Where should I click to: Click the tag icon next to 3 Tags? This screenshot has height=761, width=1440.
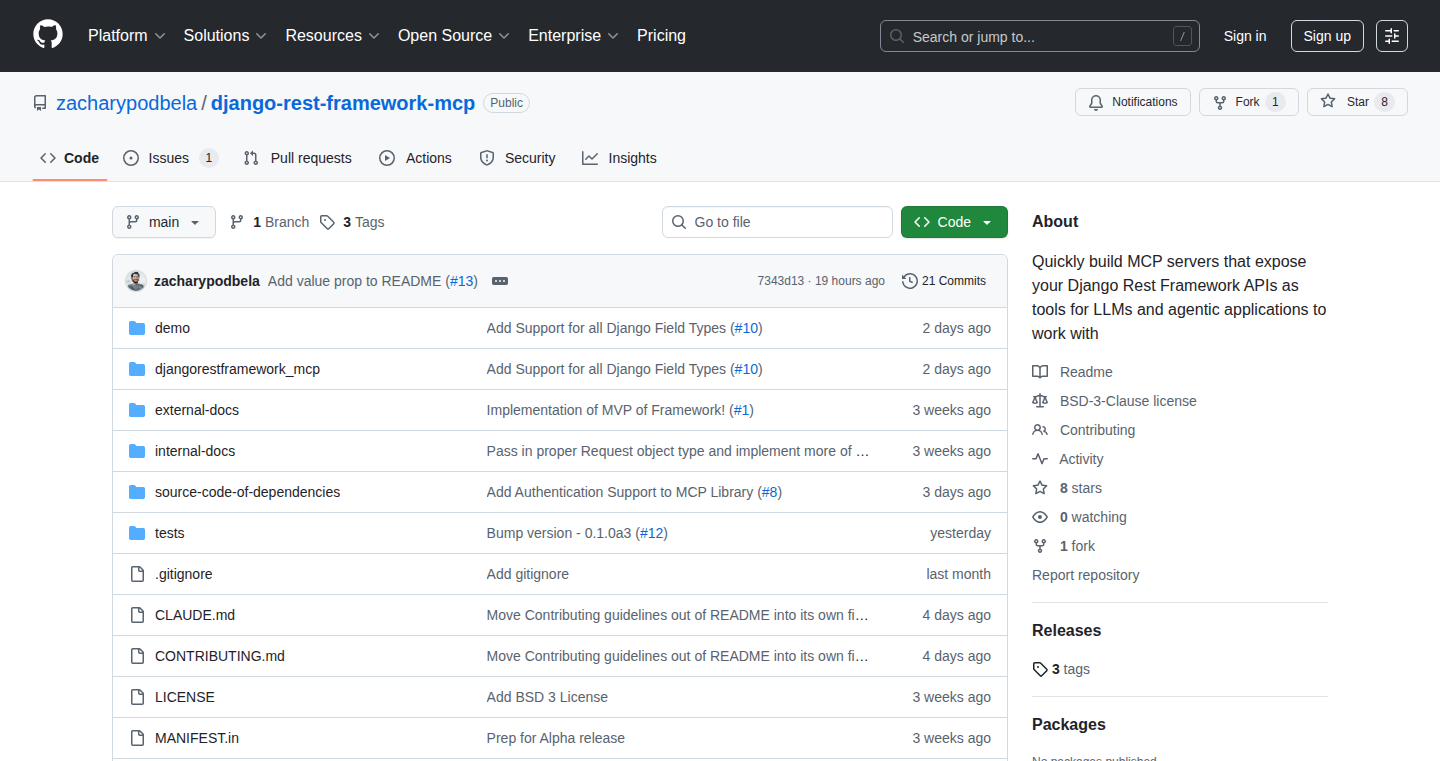pyautogui.click(x=327, y=222)
